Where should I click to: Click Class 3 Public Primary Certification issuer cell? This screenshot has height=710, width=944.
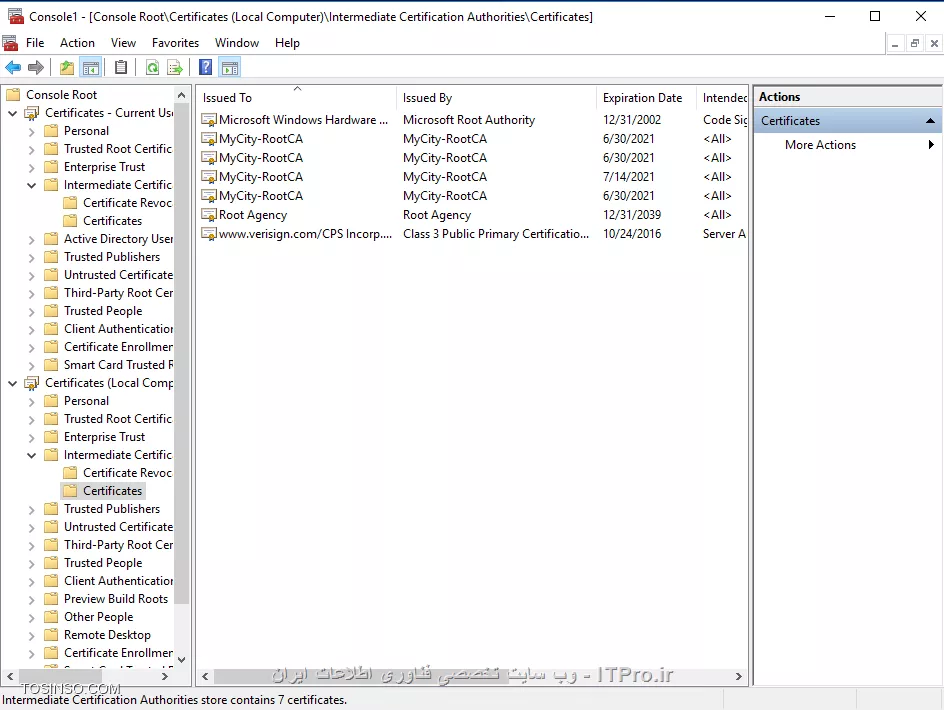pyautogui.click(x=496, y=234)
